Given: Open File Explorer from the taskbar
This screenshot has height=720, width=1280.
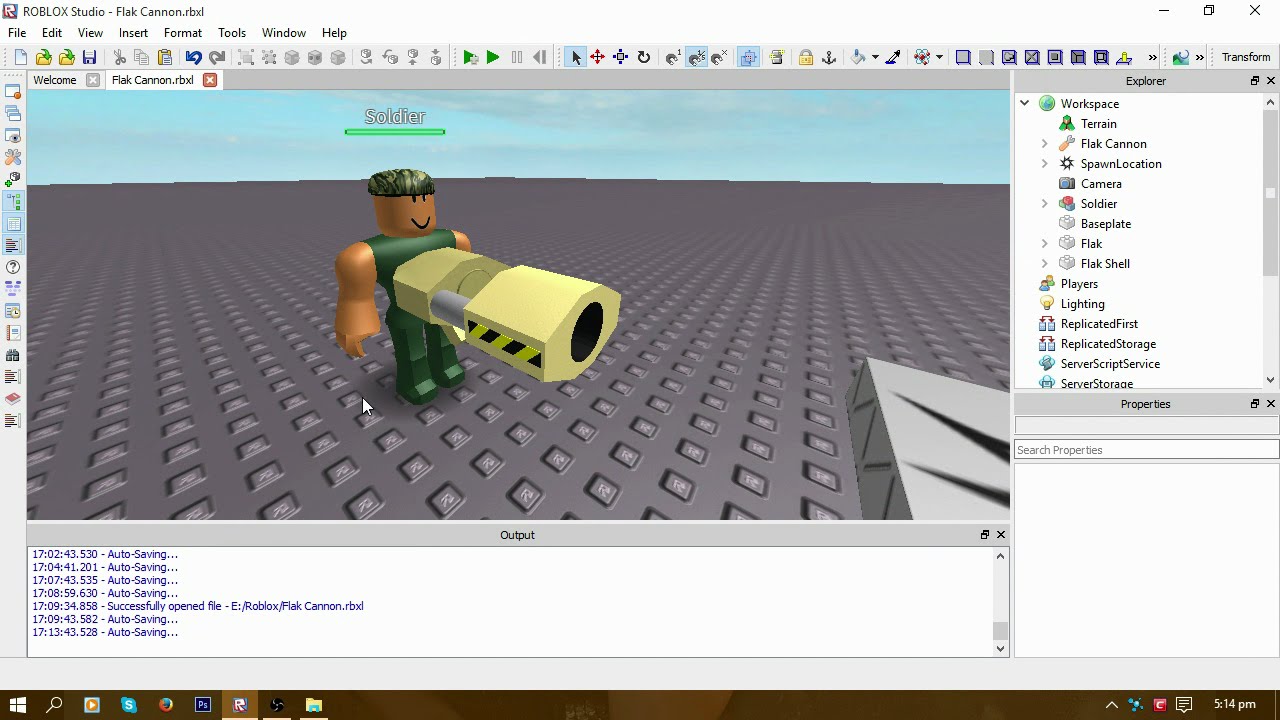Looking at the screenshot, I should [x=314, y=705].
